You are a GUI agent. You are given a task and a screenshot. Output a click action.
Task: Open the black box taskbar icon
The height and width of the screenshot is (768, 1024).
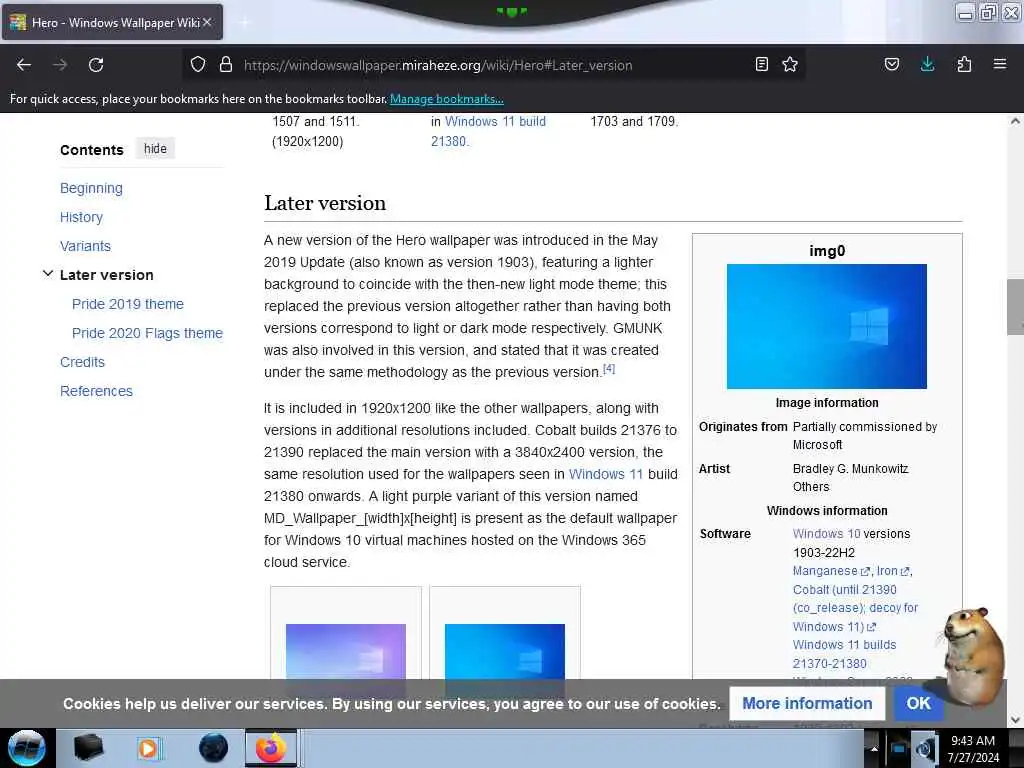pyautogui.click(x=88, y=748)
